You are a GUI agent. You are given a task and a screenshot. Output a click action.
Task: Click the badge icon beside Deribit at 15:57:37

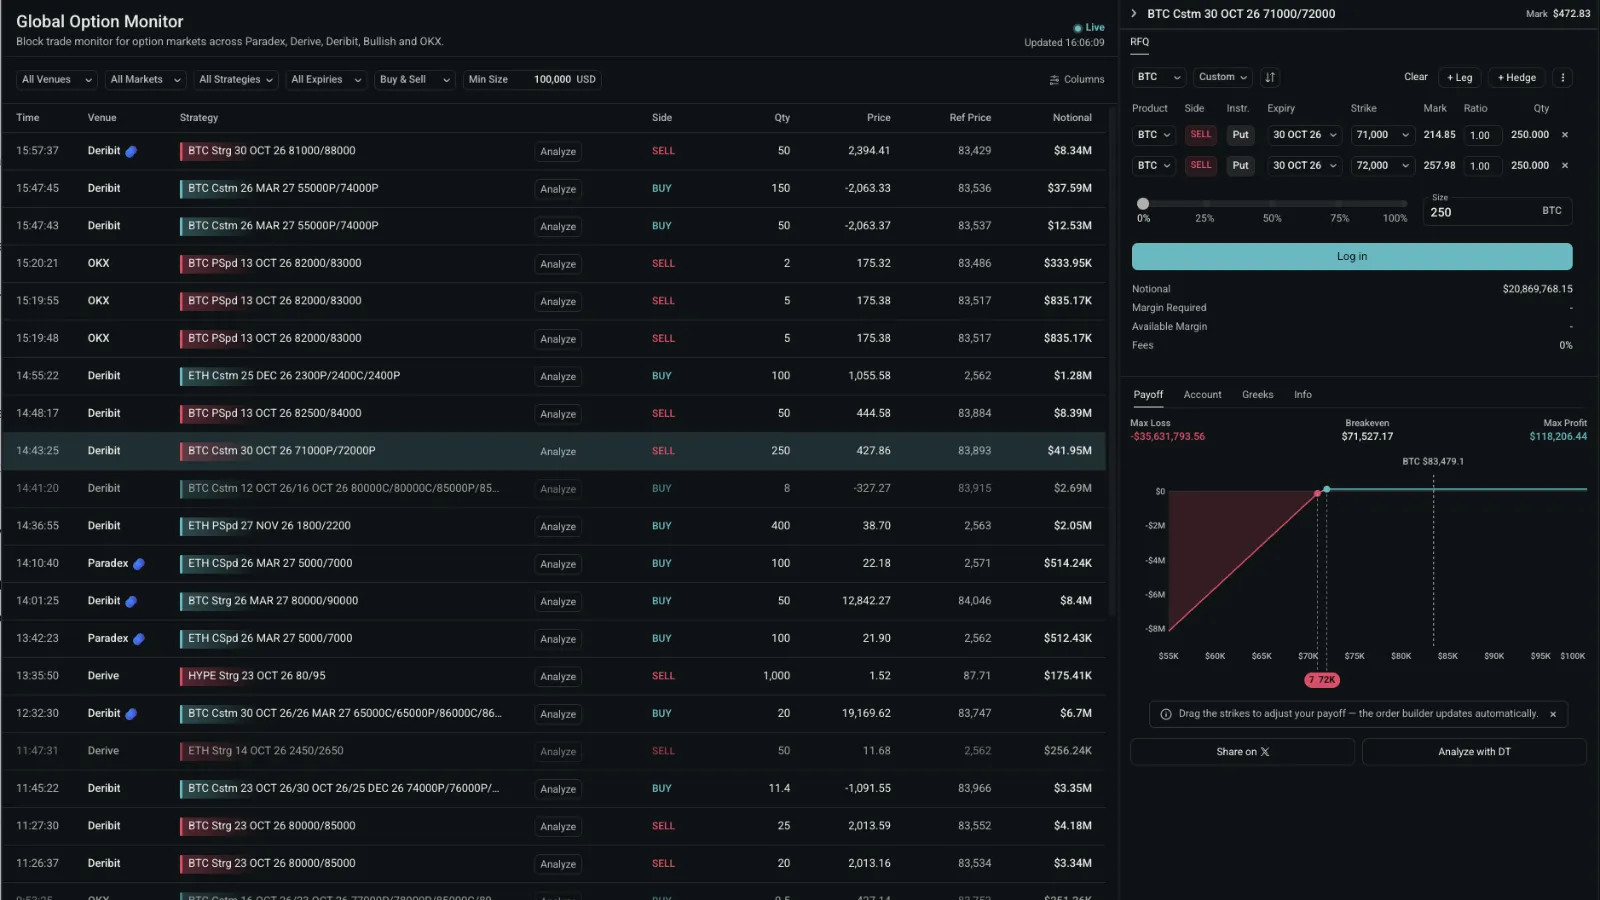131,151
